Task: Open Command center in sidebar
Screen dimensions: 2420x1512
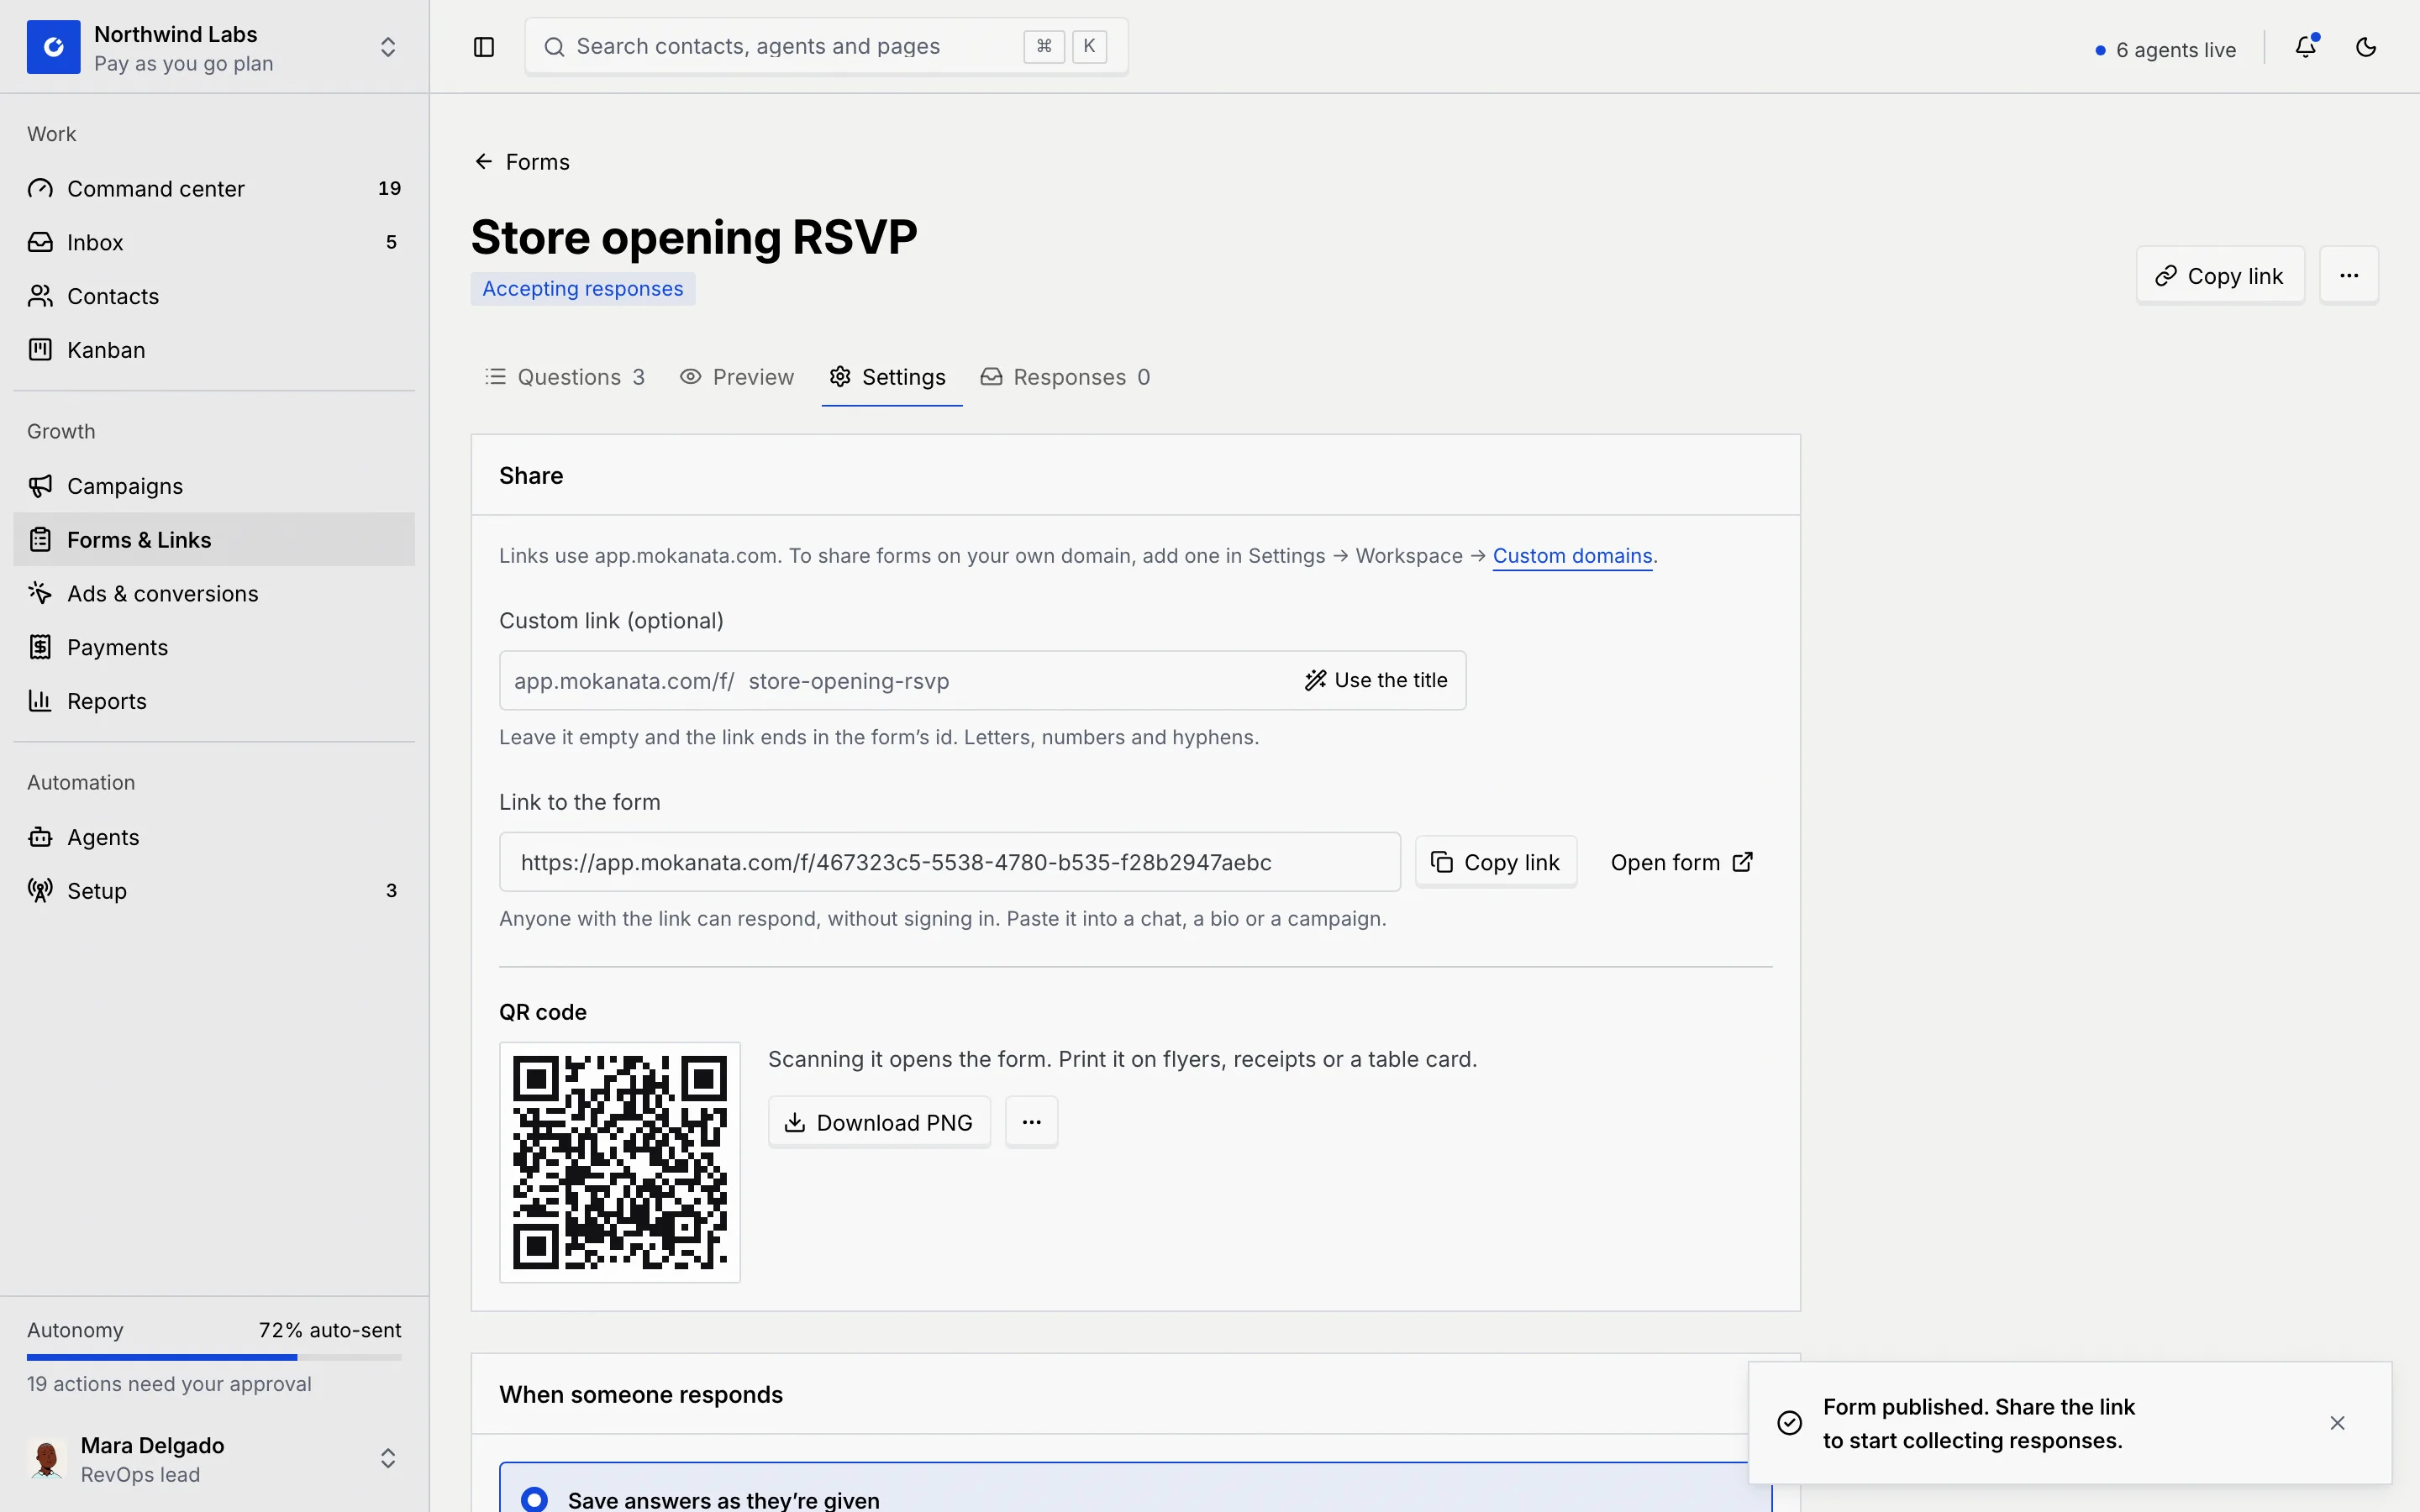Action: [214, 188]
